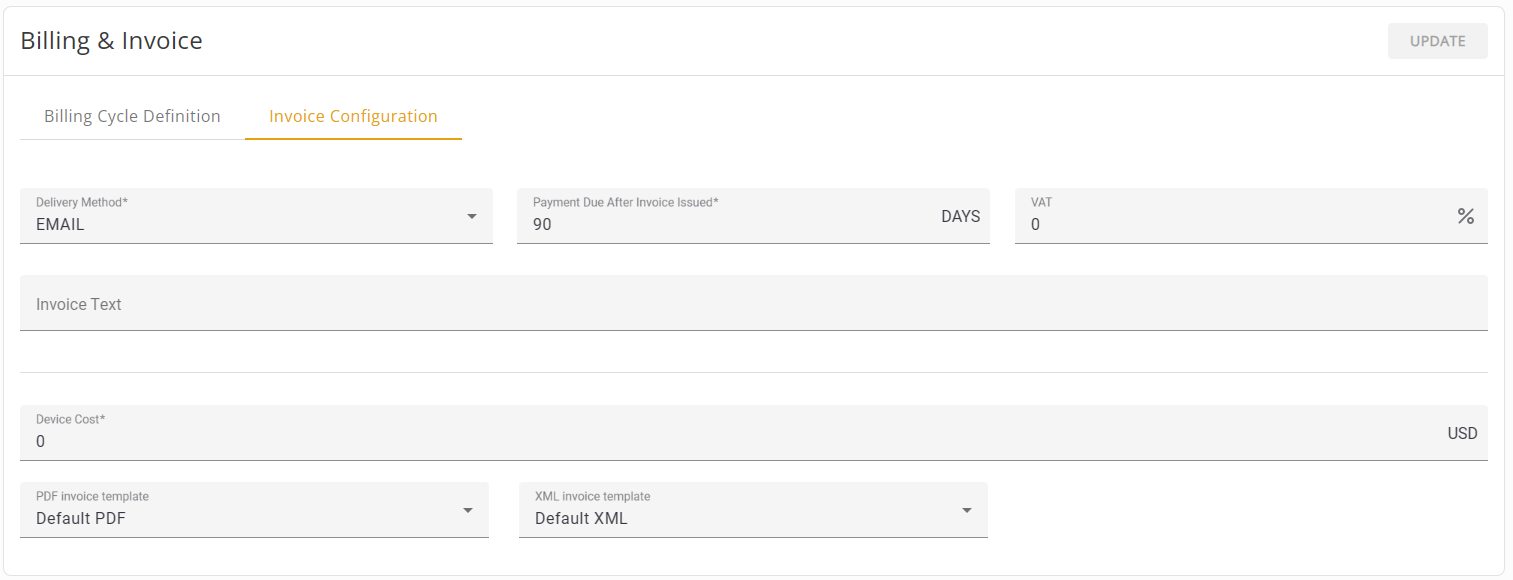Open the dropdown showing EMAIL value
The width and height of the screenshot is (1513, 580).
240,224
